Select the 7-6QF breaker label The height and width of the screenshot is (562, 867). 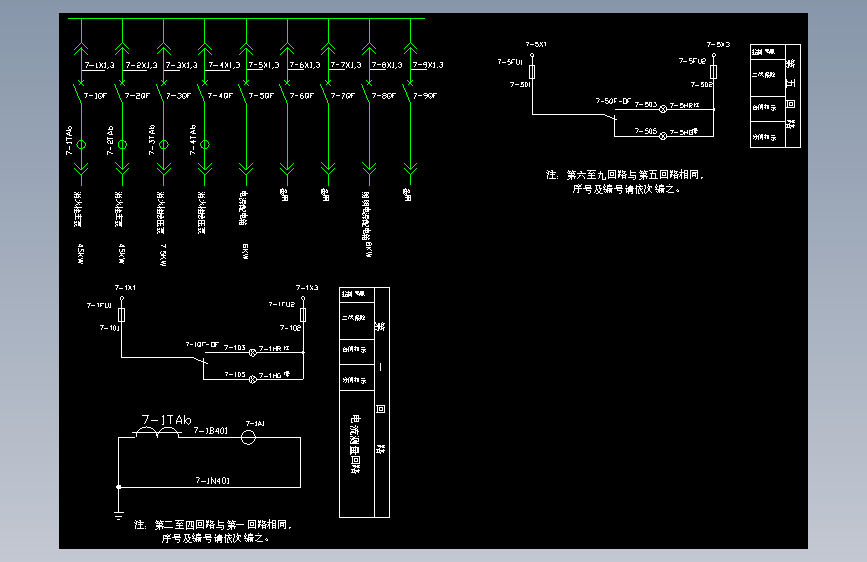[x=302, y=96]
